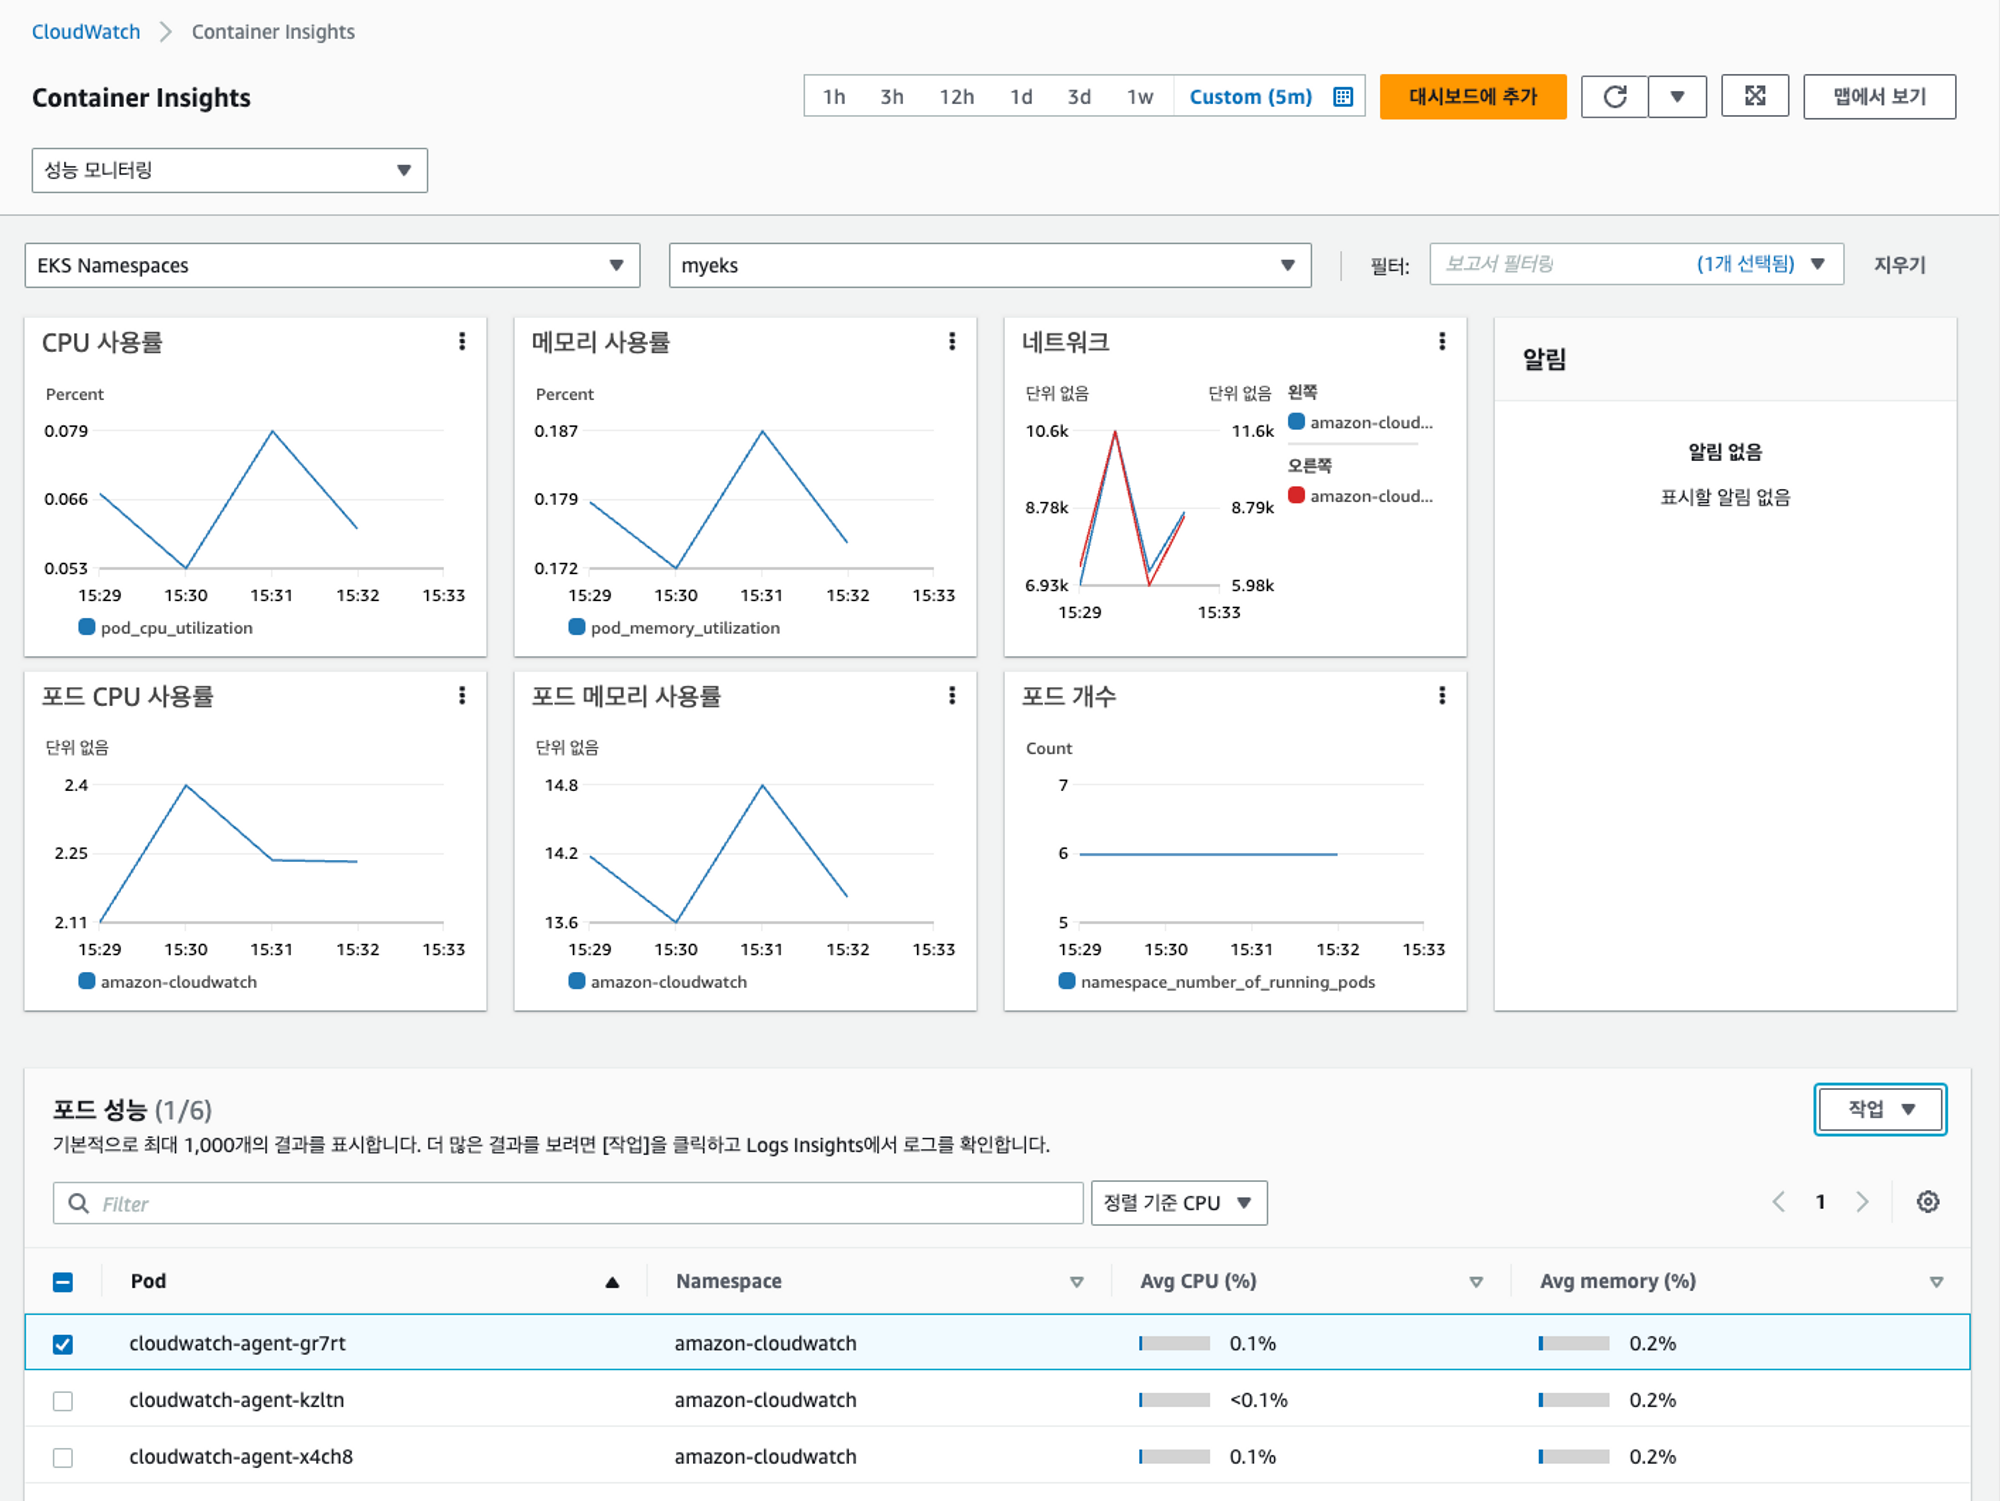The image size is (2000, 1501).
Task: Click page number 1 in pagination
Action: tap(1820, 1202)
